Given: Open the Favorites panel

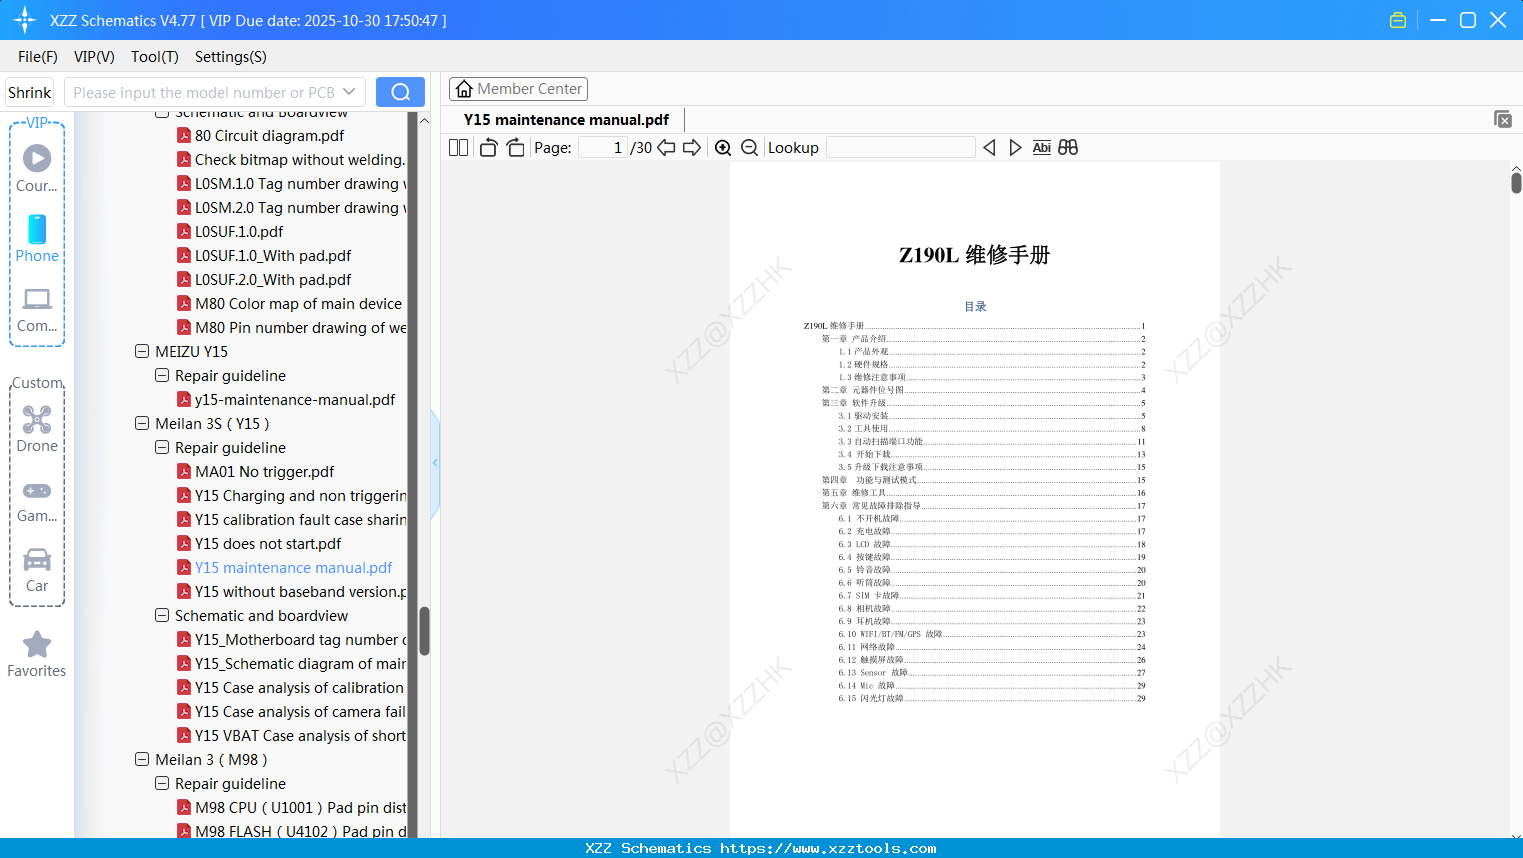Looking at the screenshot, I should pyautogui.click(x=36, y=654).
